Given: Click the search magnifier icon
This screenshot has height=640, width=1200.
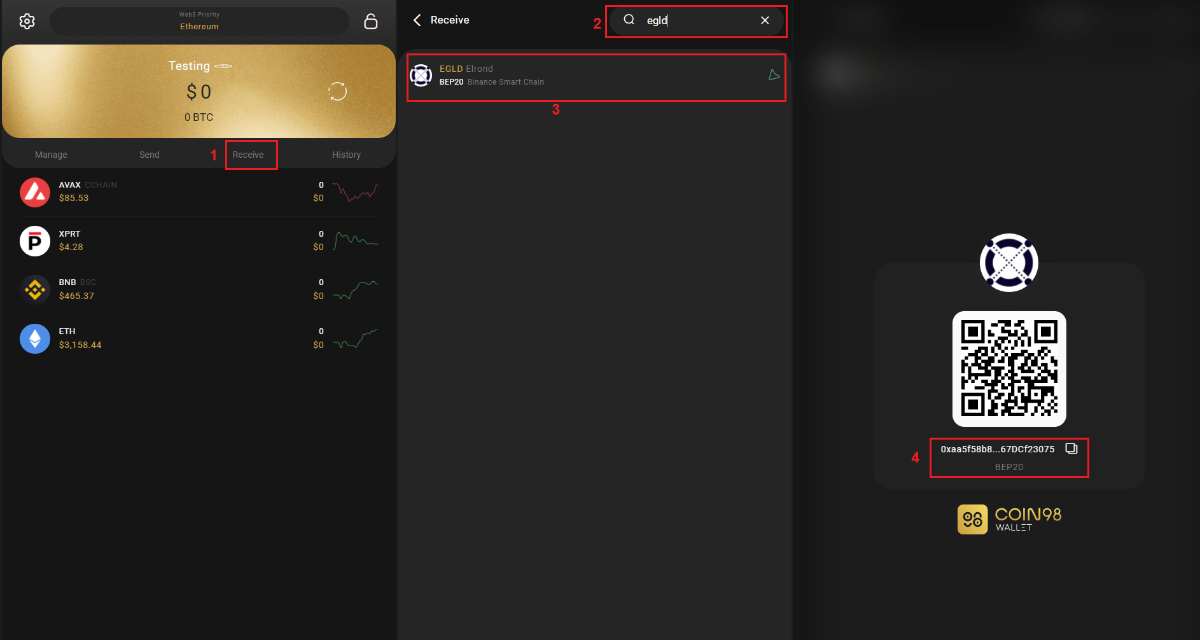Looking at the screenshot, I should coord(629,20).
